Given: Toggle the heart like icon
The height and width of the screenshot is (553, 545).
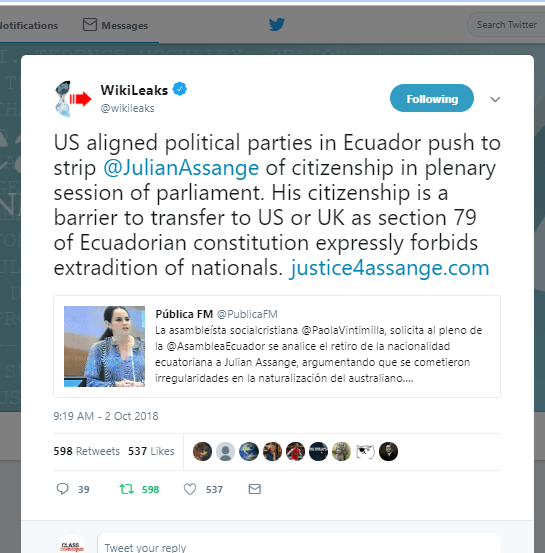Looking at the screenshot, I should point(190,489).
